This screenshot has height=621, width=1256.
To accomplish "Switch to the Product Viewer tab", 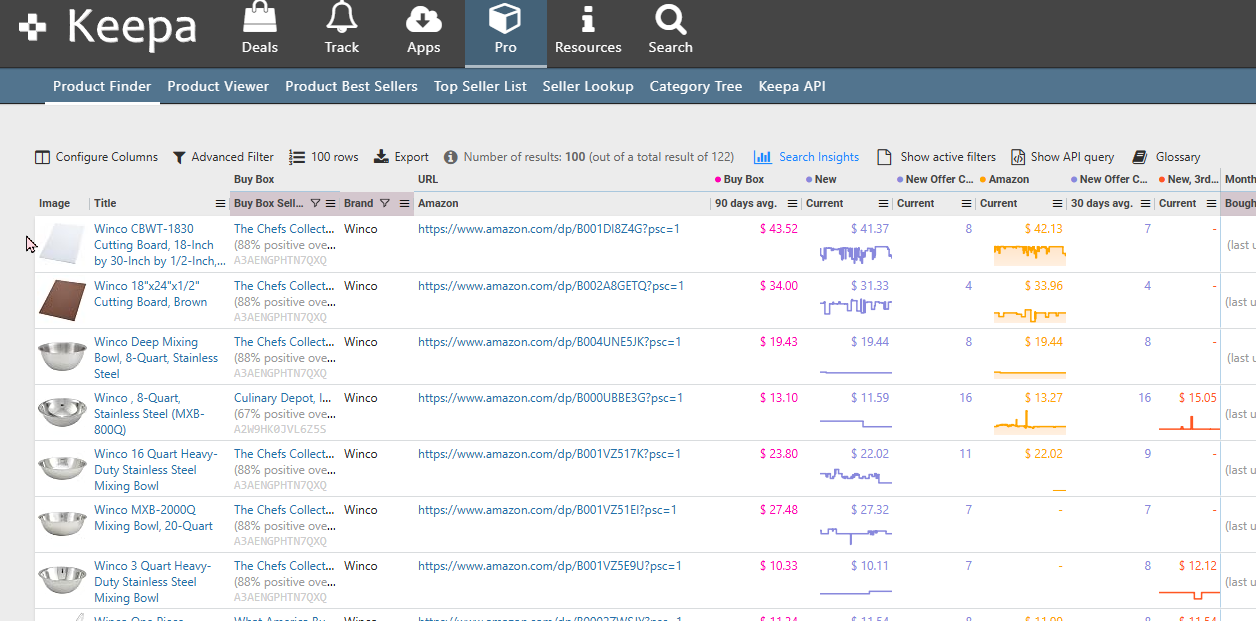I will coord(218,86).
